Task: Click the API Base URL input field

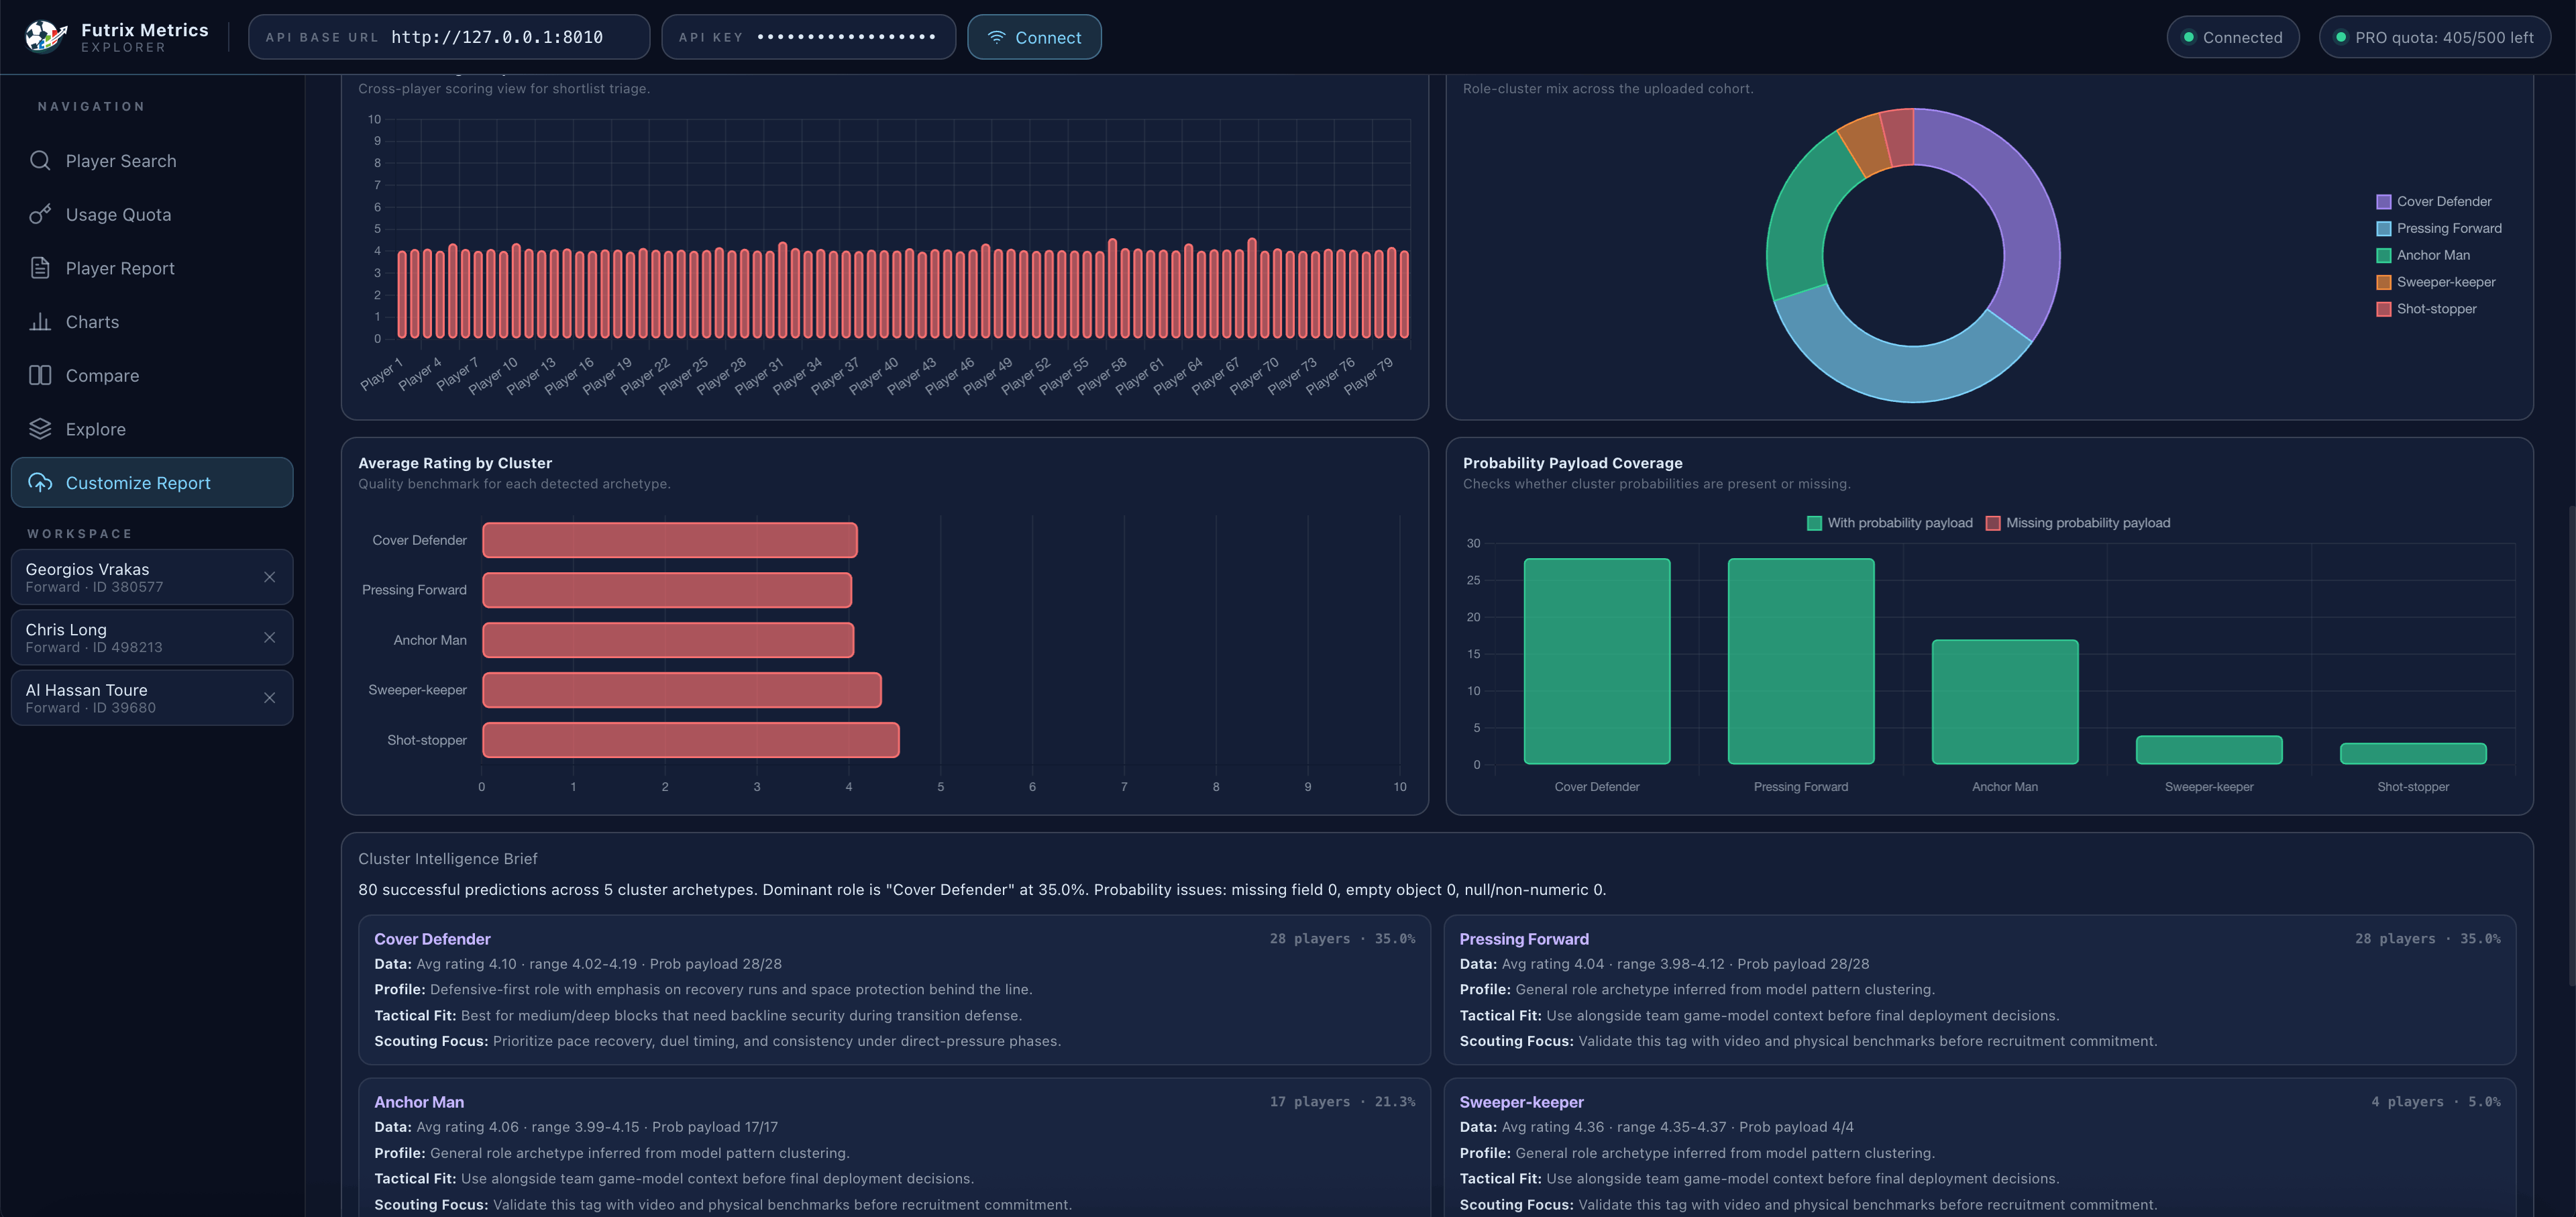Action: 450,37
